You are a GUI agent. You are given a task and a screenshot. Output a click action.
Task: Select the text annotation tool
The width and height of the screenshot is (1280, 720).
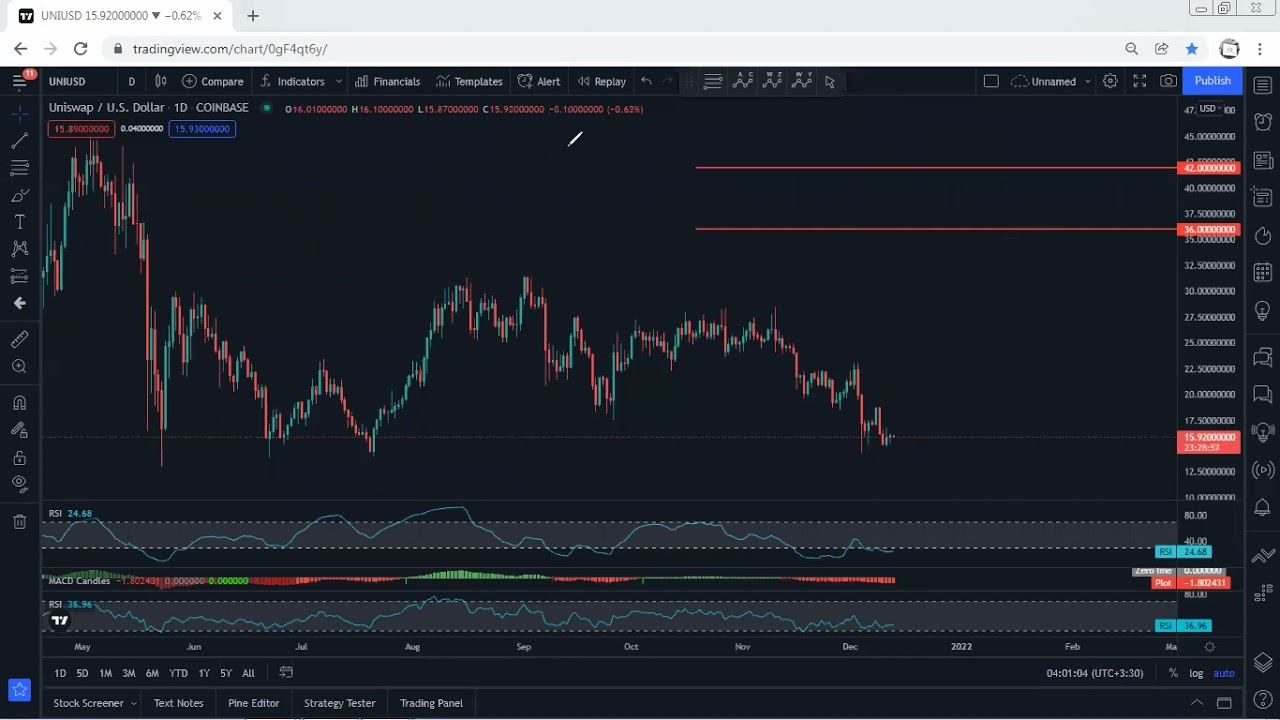[19, 222]
